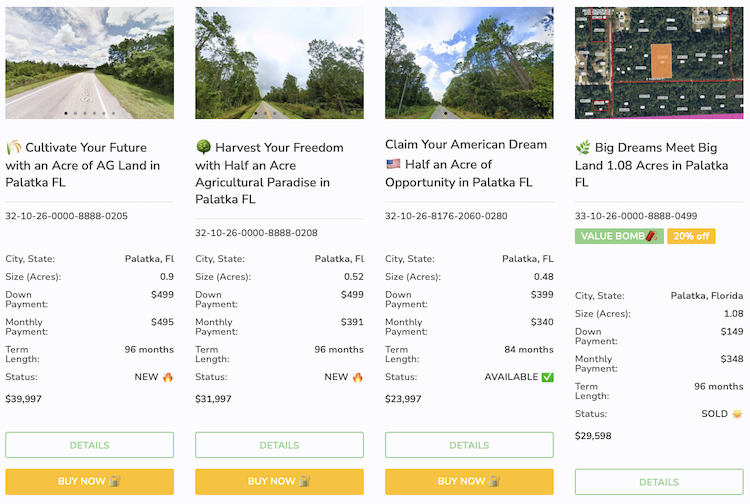Open the Harvest Your Freedom listing title
This screenshot has width=750, height=504.
click(x=269, y=173)
